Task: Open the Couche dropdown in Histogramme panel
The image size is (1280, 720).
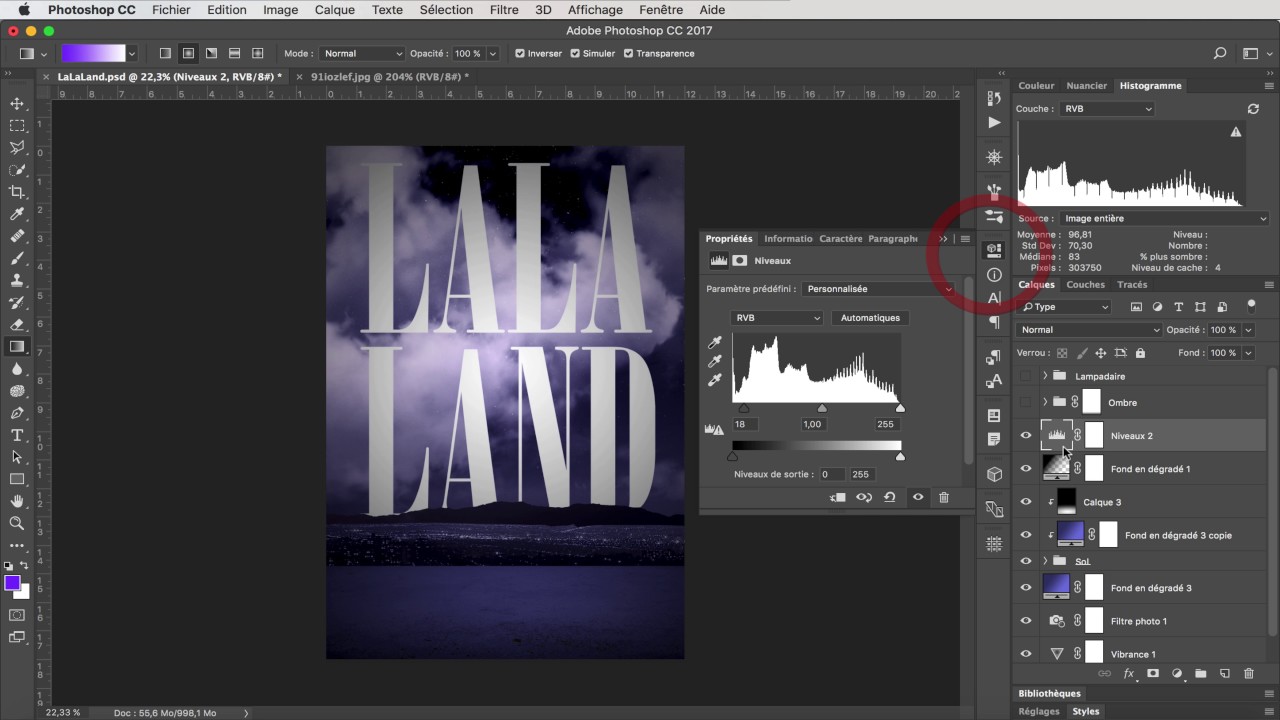Action: pos(1107,109)
